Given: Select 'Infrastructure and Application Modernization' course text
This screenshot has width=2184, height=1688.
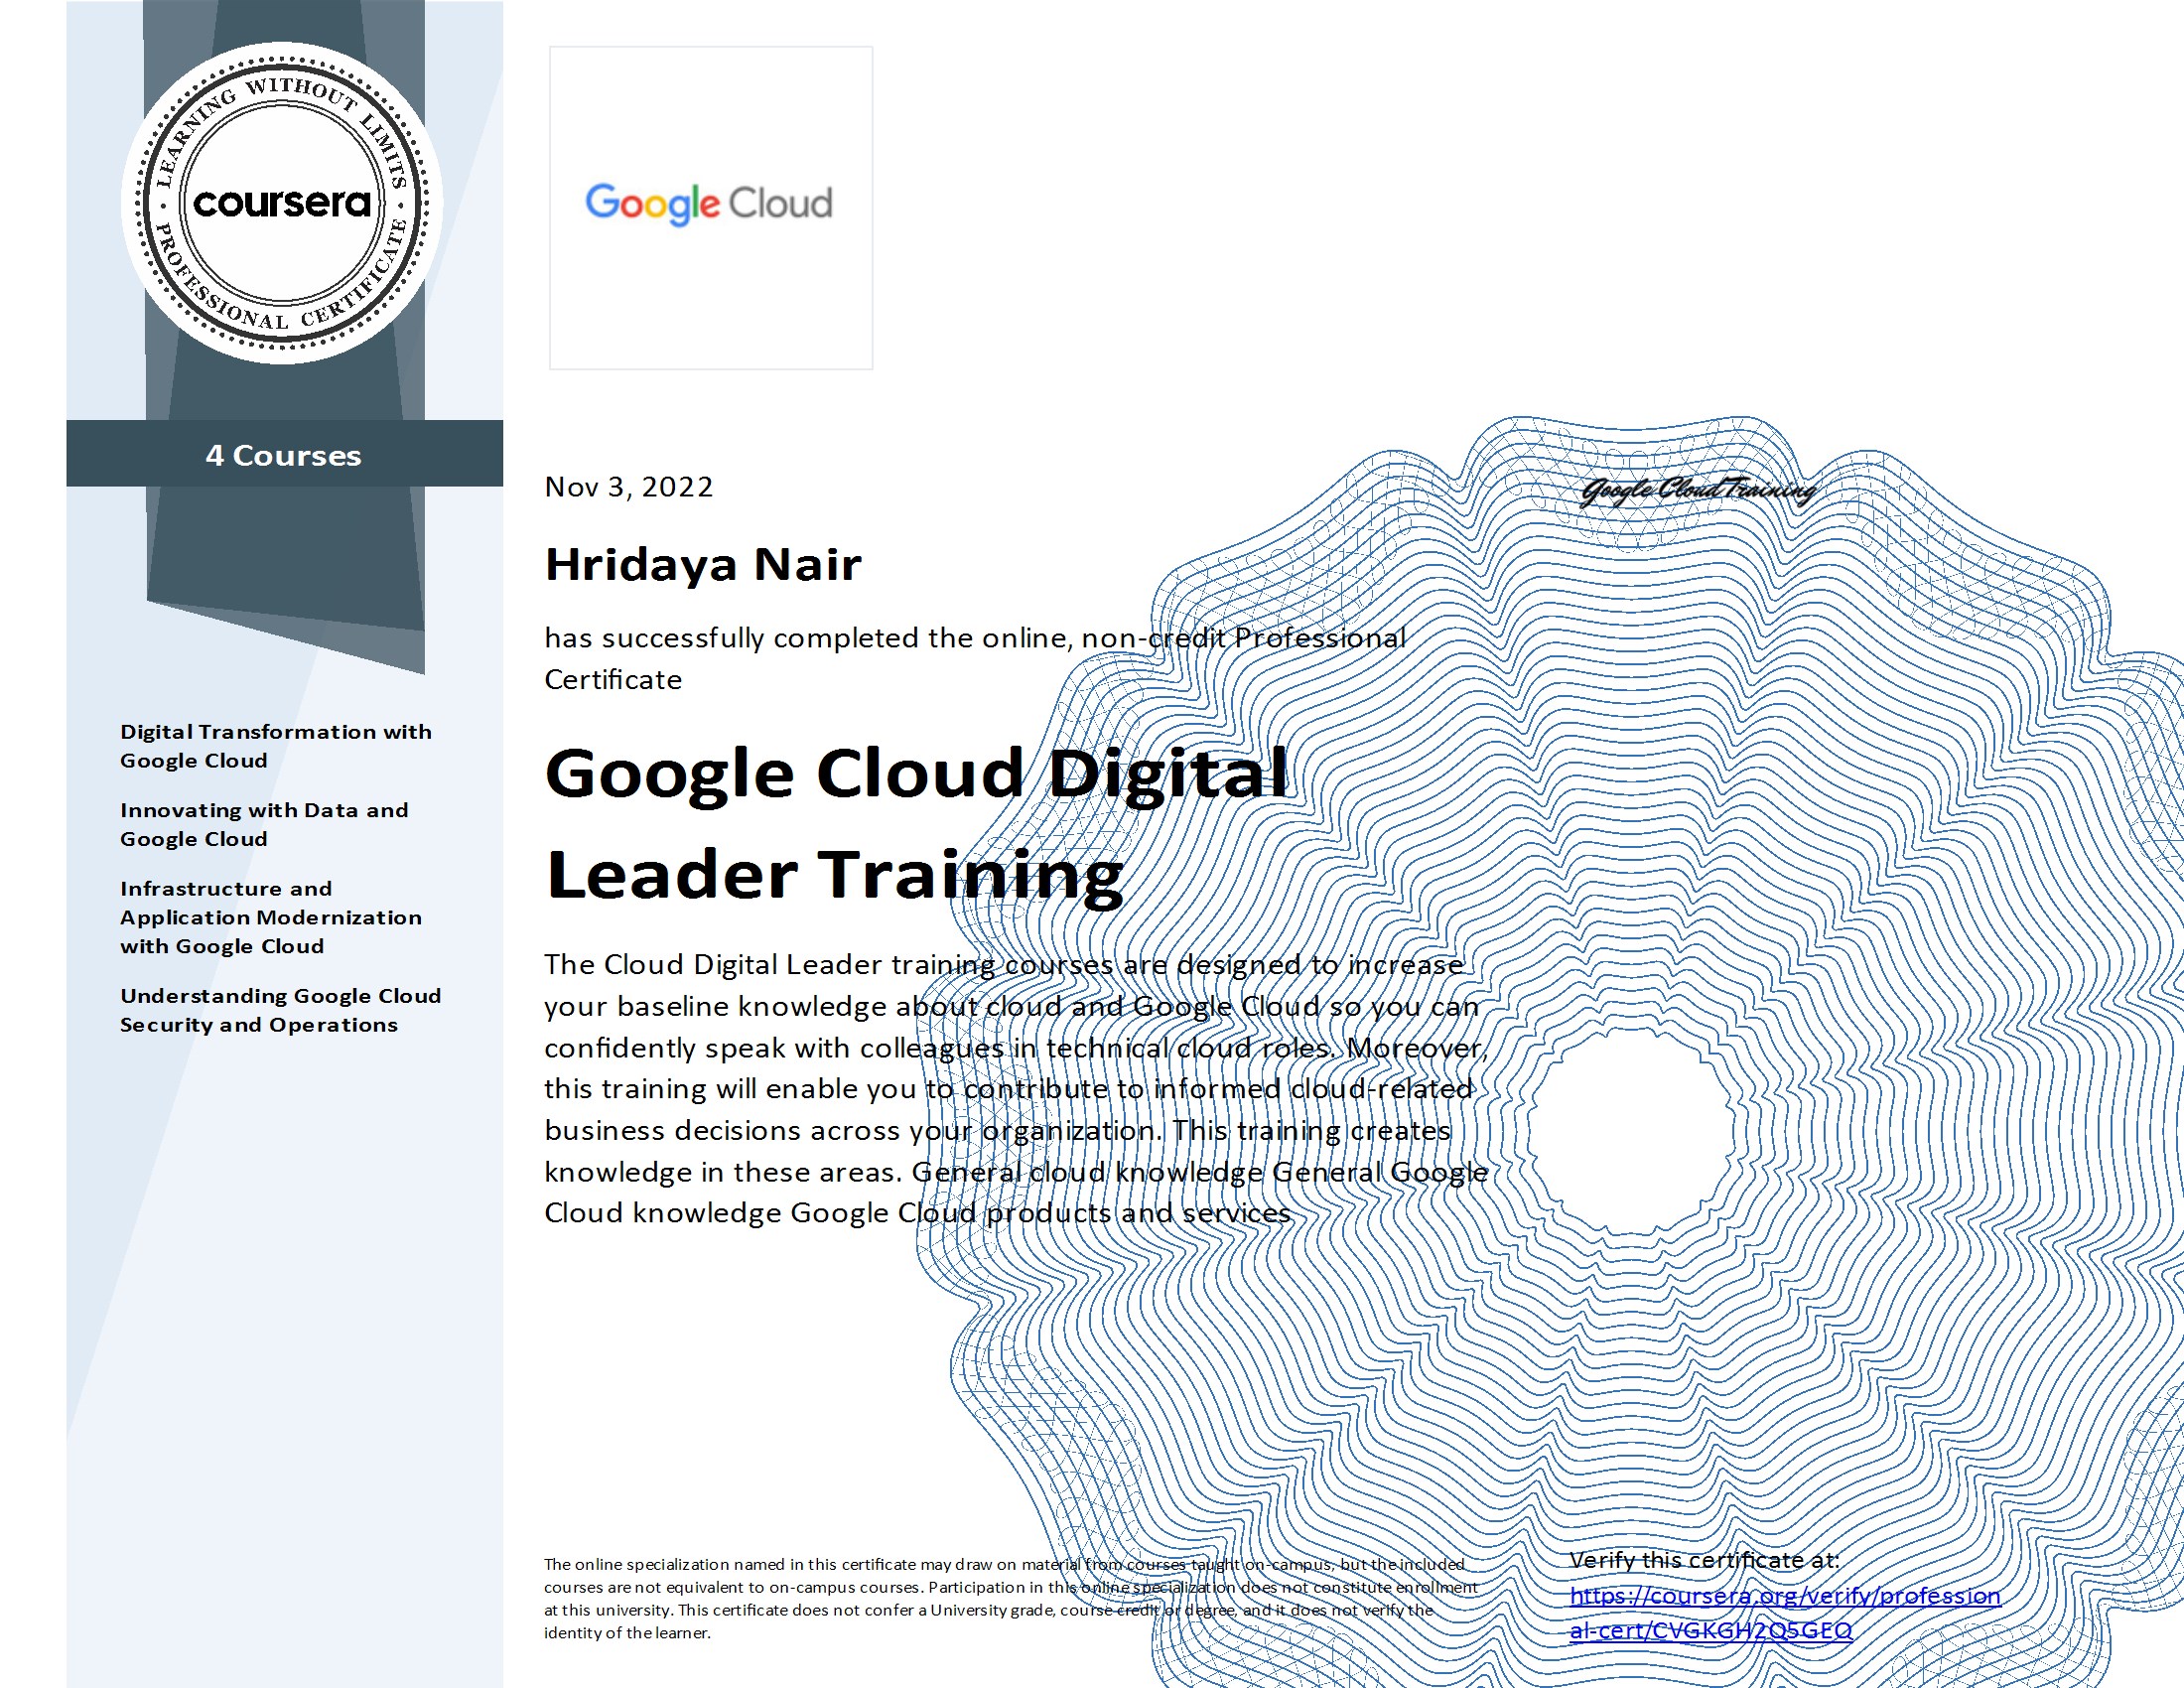Looking at the screenshot, I should coord(271,917).
